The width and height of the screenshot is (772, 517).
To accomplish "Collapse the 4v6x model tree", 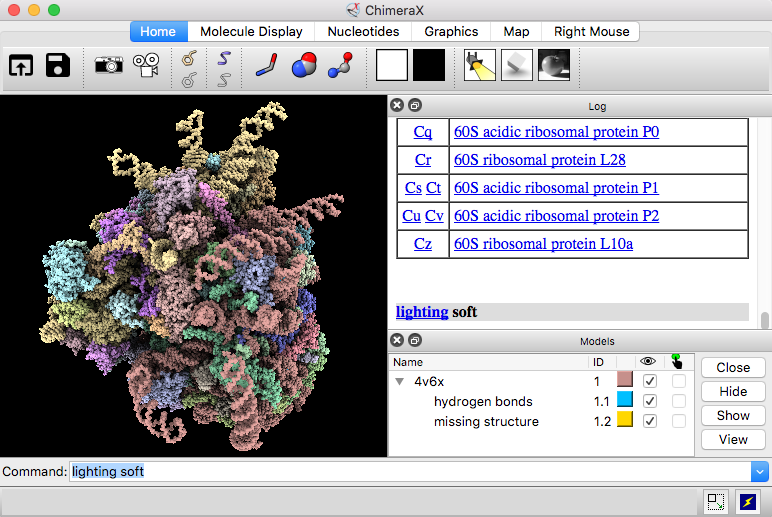I will pyautogui.click(x=400, y=381).
